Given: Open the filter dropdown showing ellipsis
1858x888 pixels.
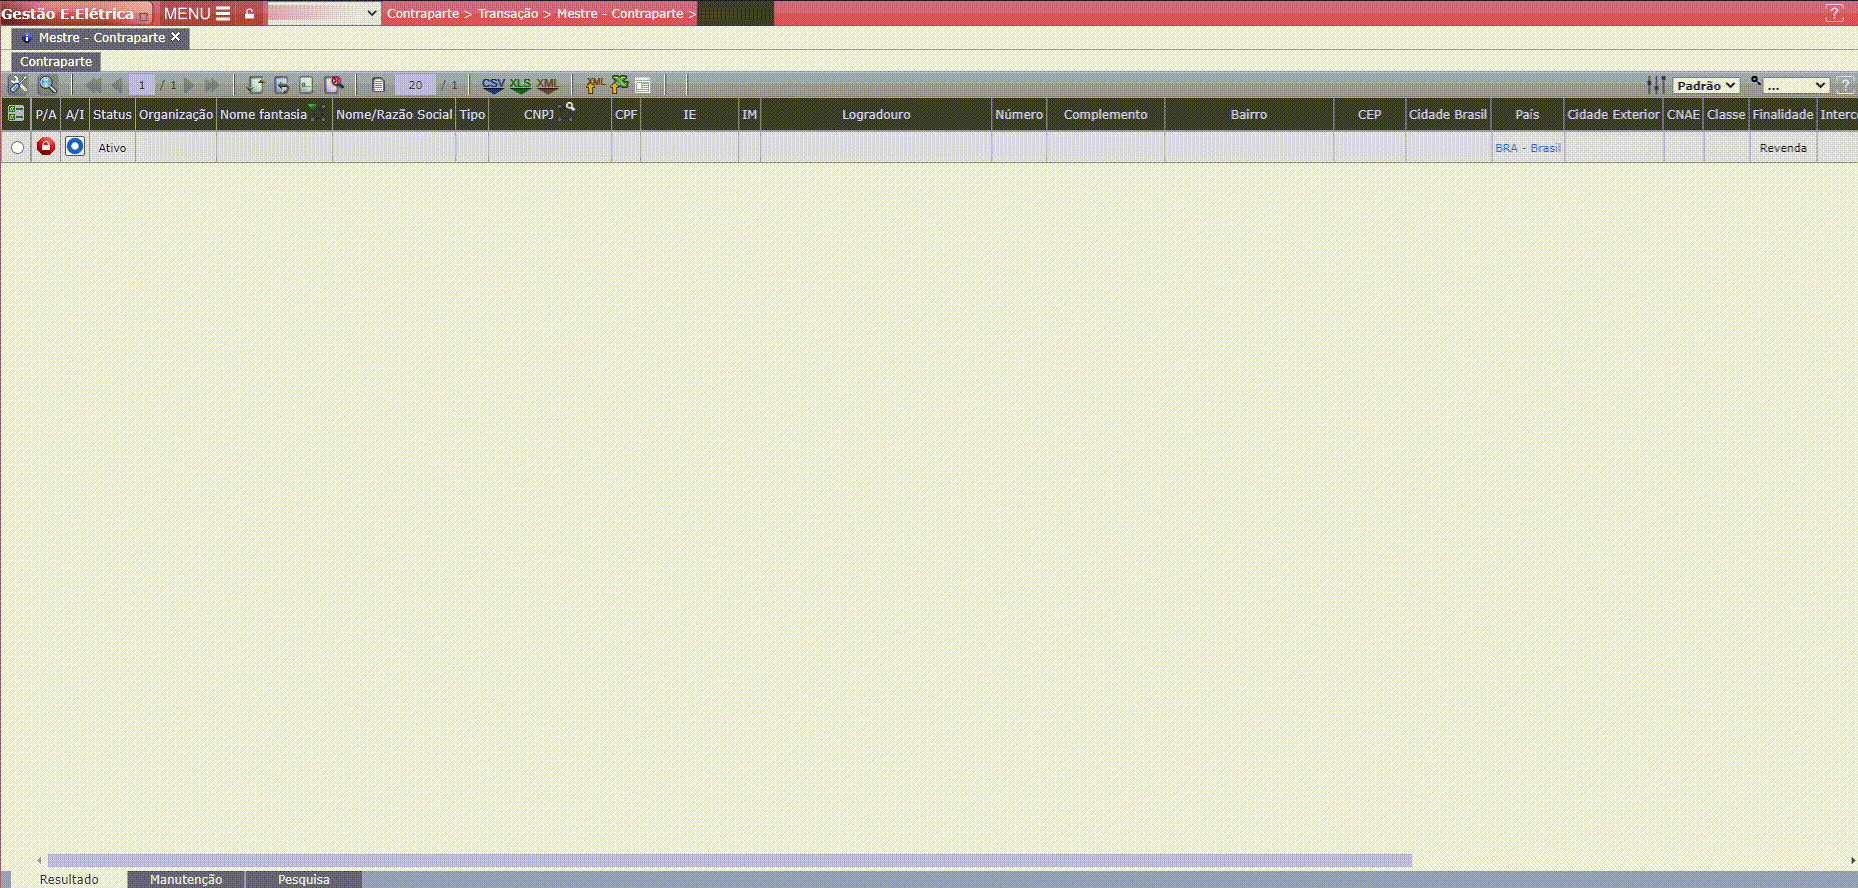Looking at the screenshot, I should (x=1796, y=86).
